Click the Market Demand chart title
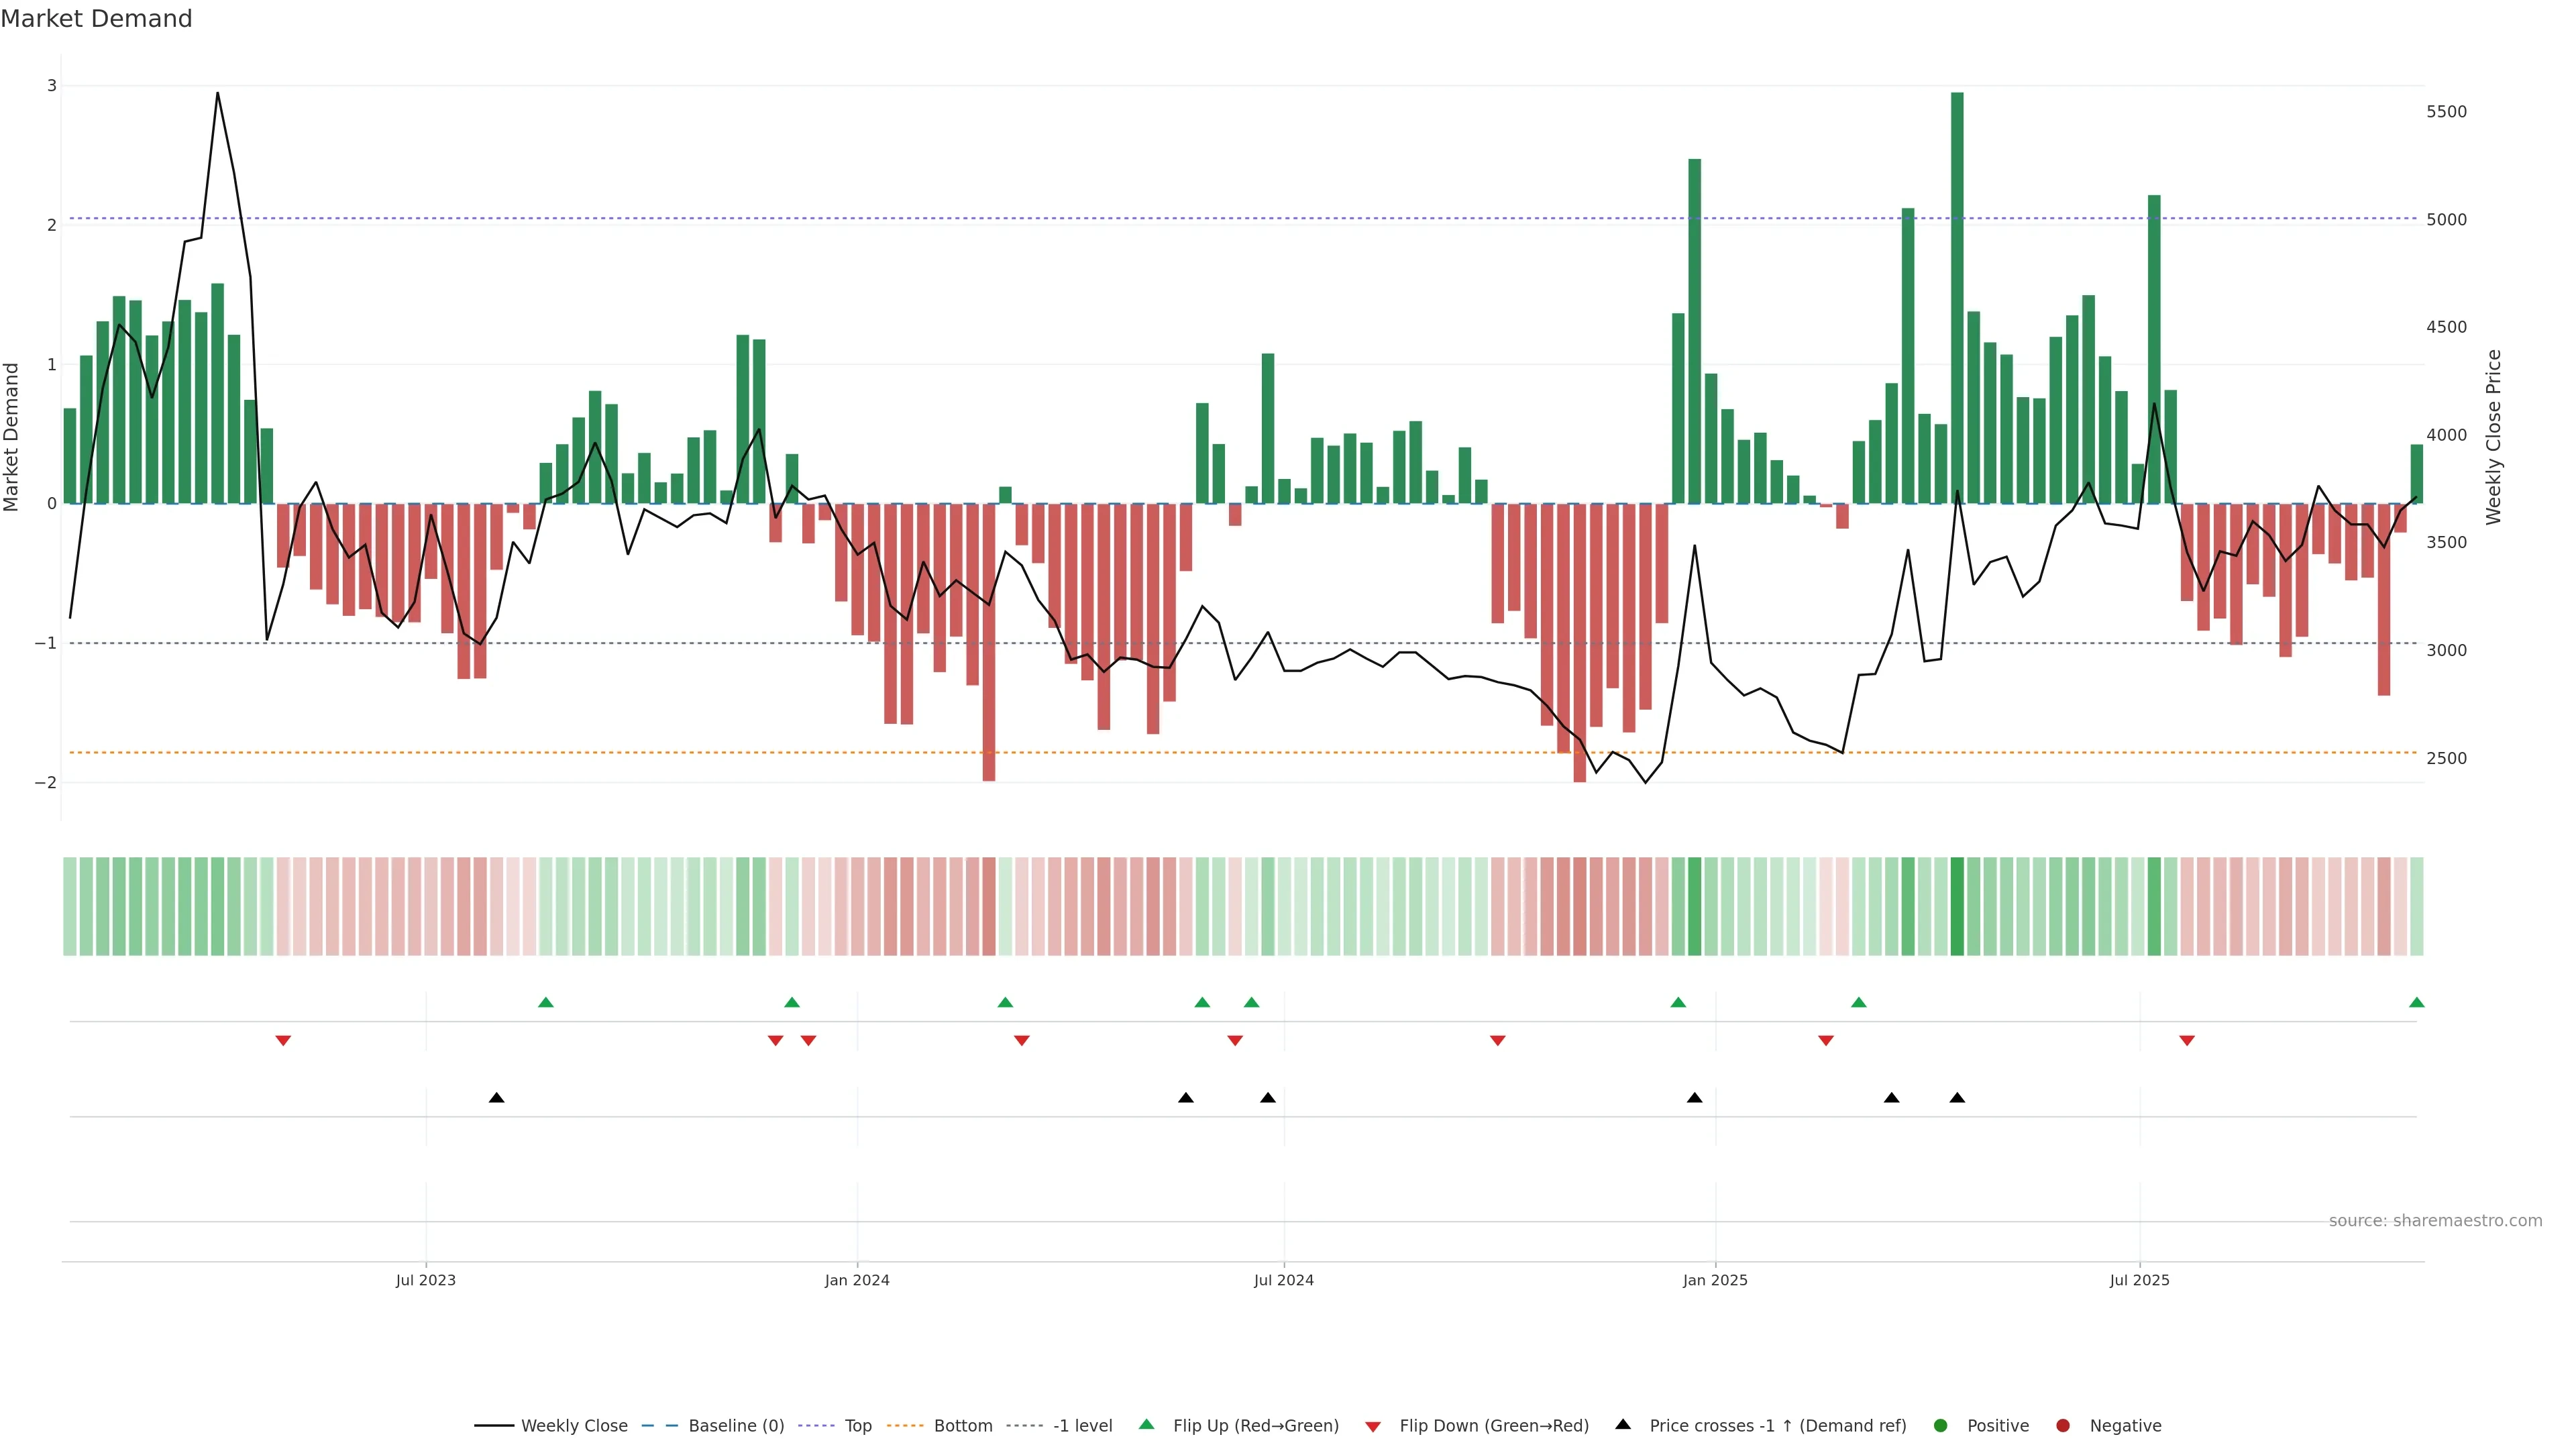This screenshot has width=2576, height=1449. (x=96, y=19)
